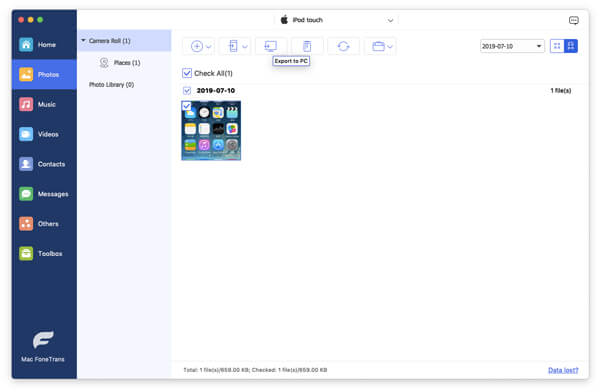The height and width of the screenshot is (392, 600).
Task: Open the Toolbox sidebar icon
Action: pos(26,253)
